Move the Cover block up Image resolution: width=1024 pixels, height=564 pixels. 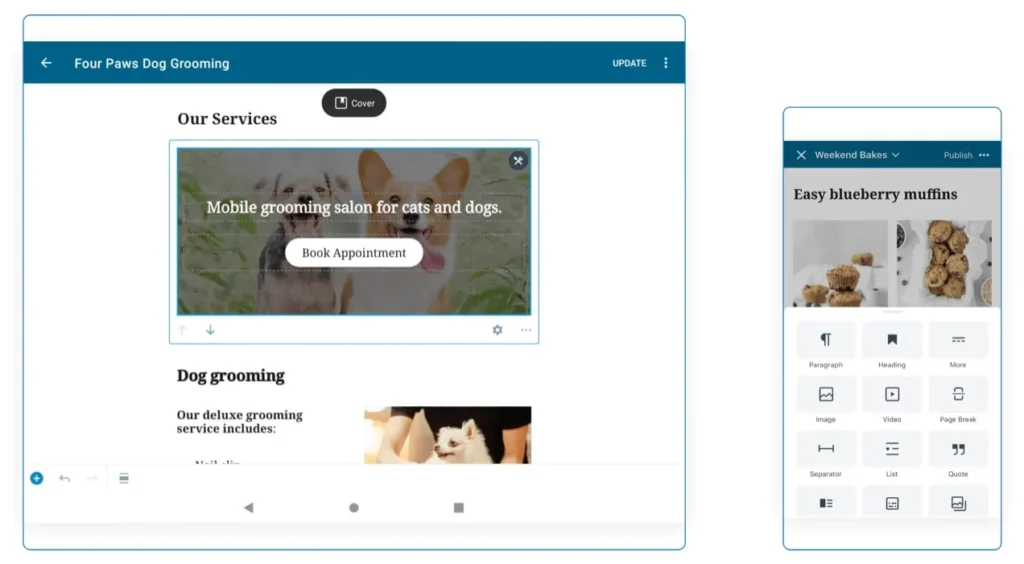coord(183,330)
